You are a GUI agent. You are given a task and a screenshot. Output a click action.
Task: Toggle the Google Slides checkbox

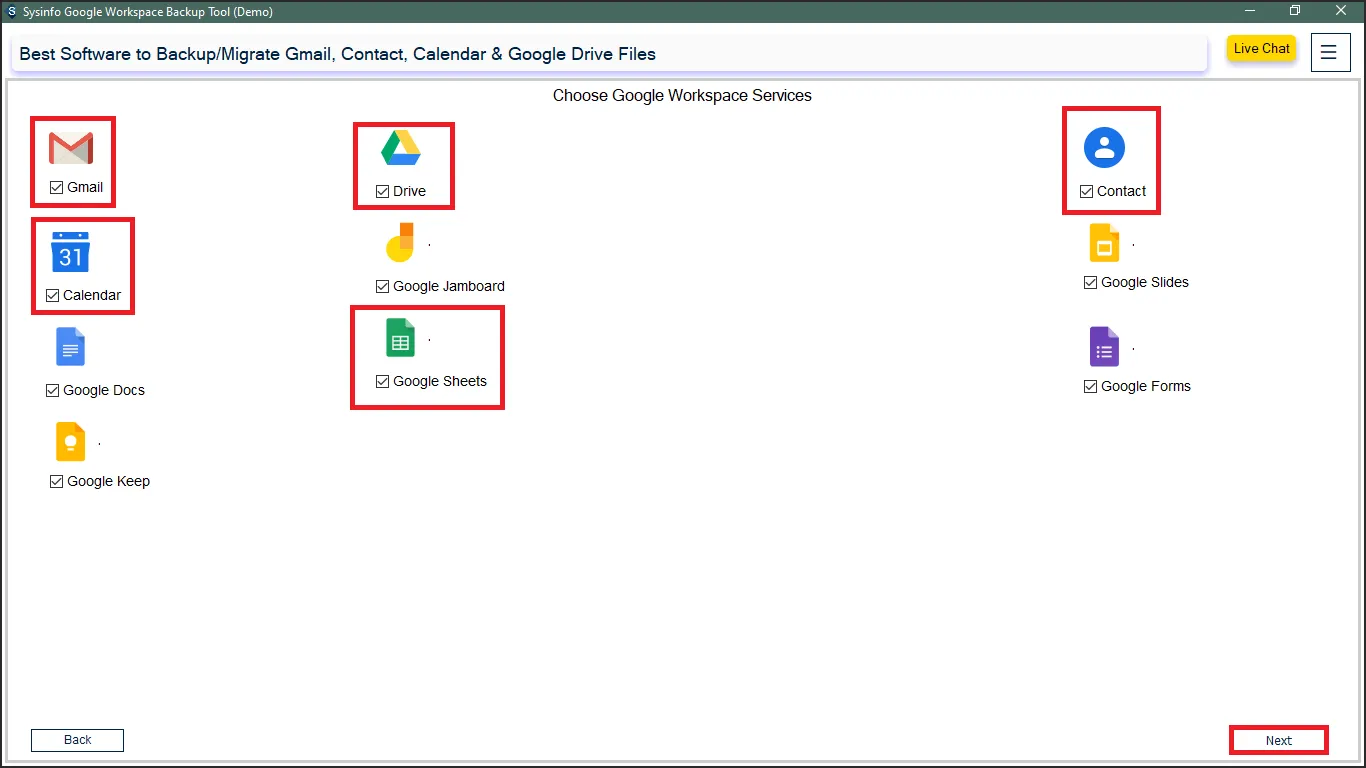click(x=1091, y=282)
